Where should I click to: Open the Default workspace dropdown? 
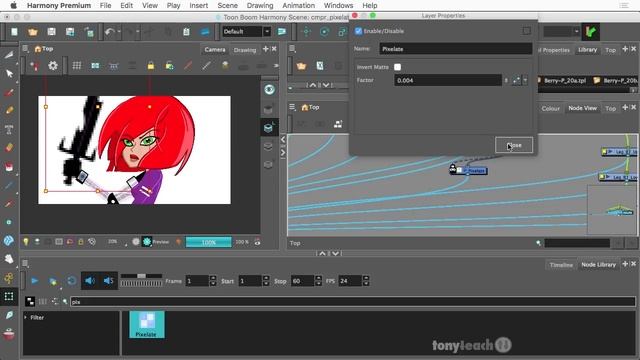click(x=267, y=31)
